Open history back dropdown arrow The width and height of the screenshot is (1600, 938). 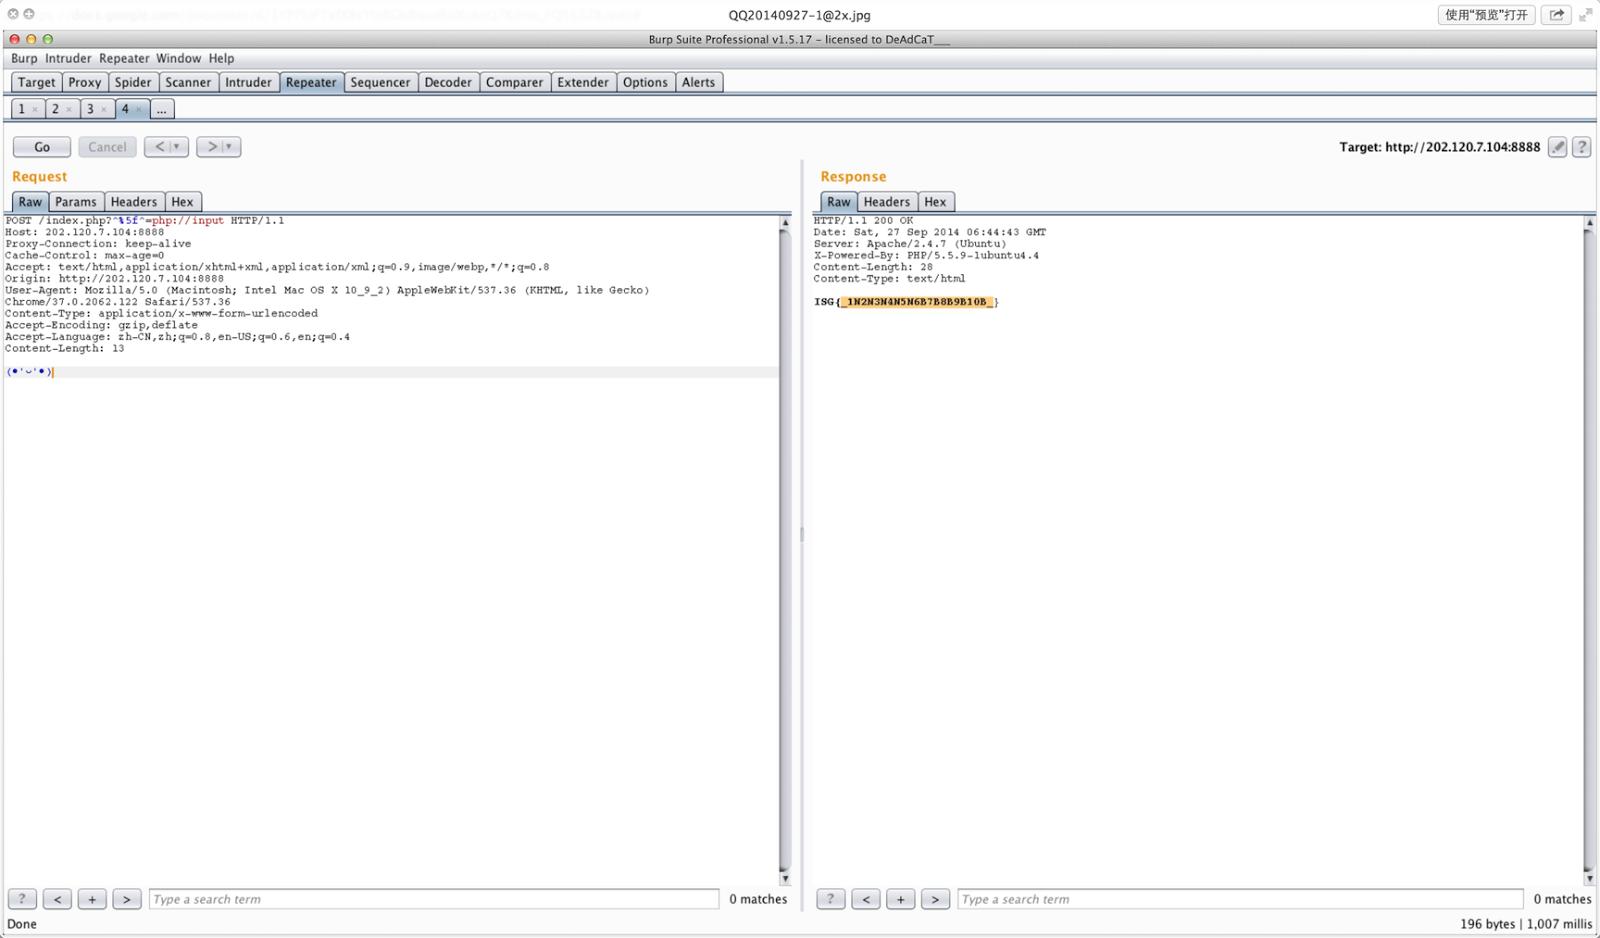176,147
